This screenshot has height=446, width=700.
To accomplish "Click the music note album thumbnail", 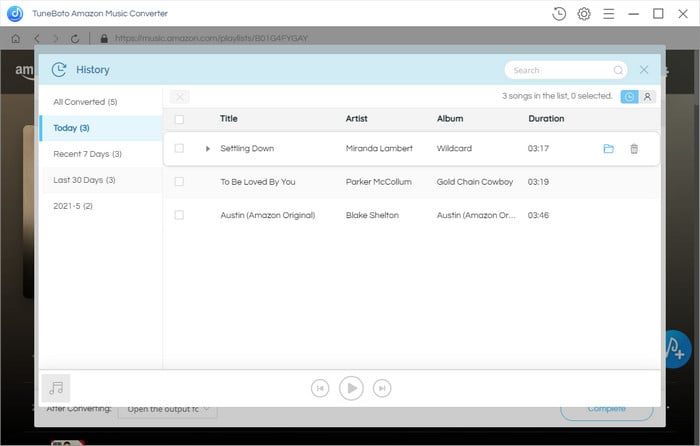I will [56, 388].
